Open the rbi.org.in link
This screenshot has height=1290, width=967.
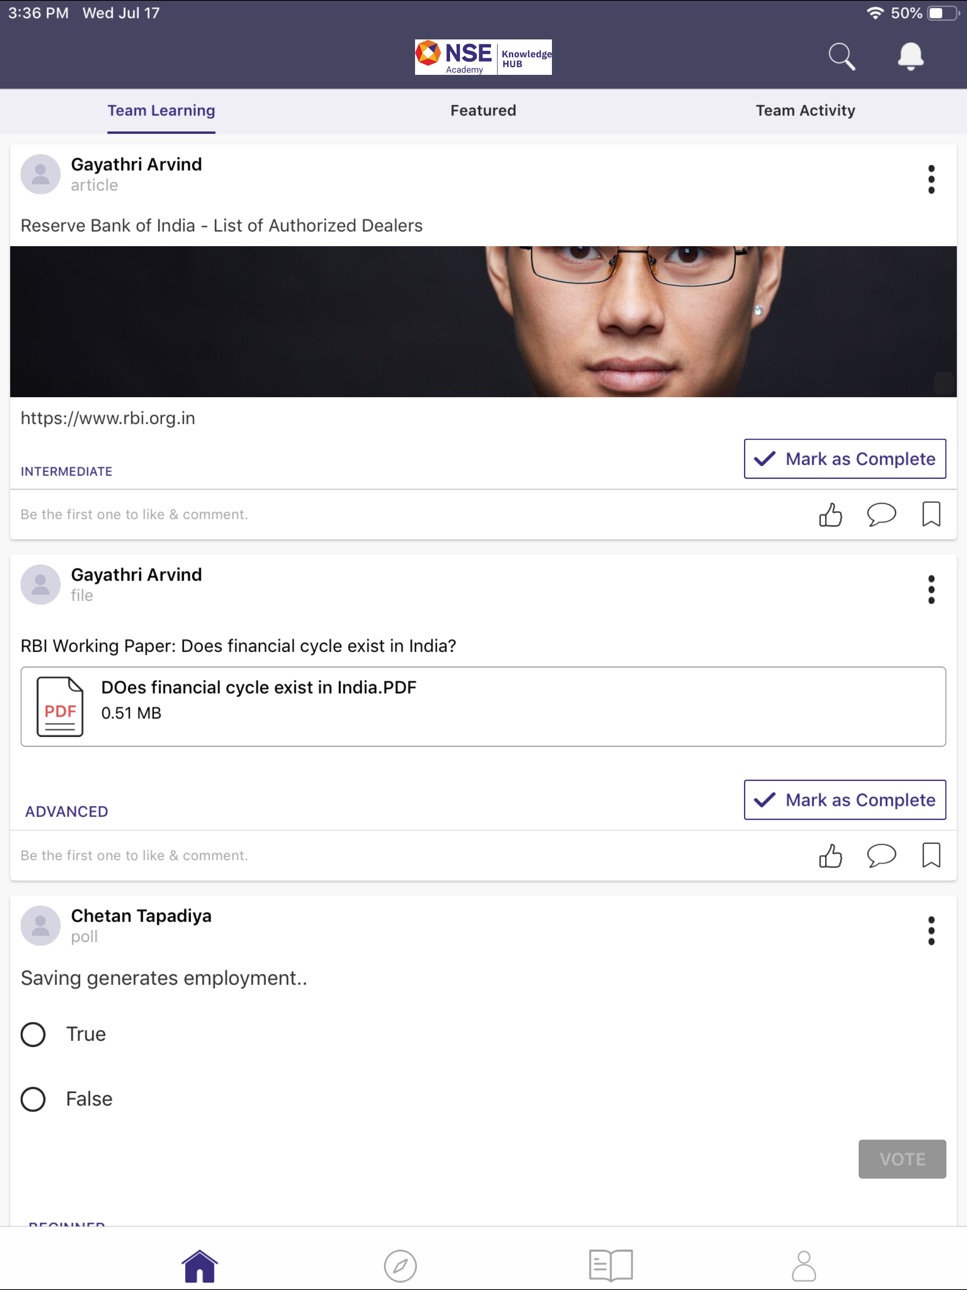(108, 418)
